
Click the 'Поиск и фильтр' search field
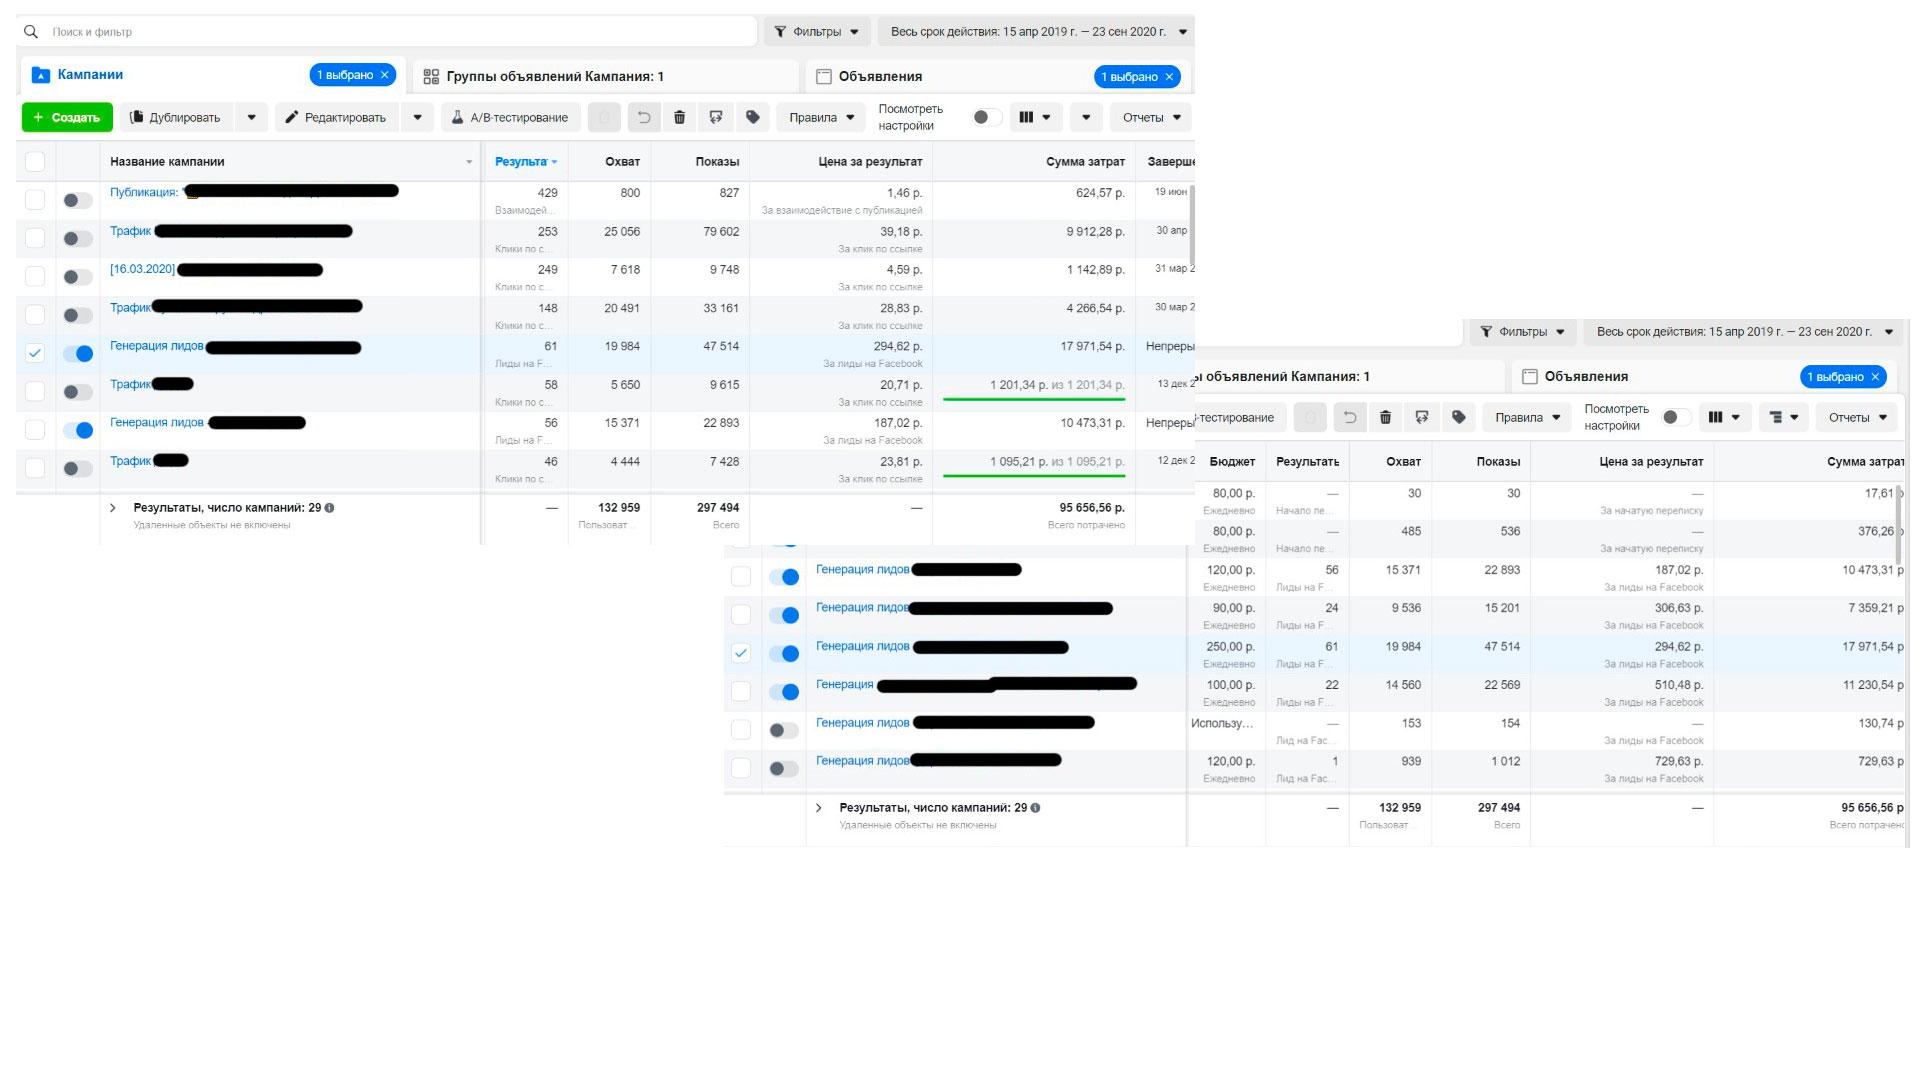coord(386,32)
